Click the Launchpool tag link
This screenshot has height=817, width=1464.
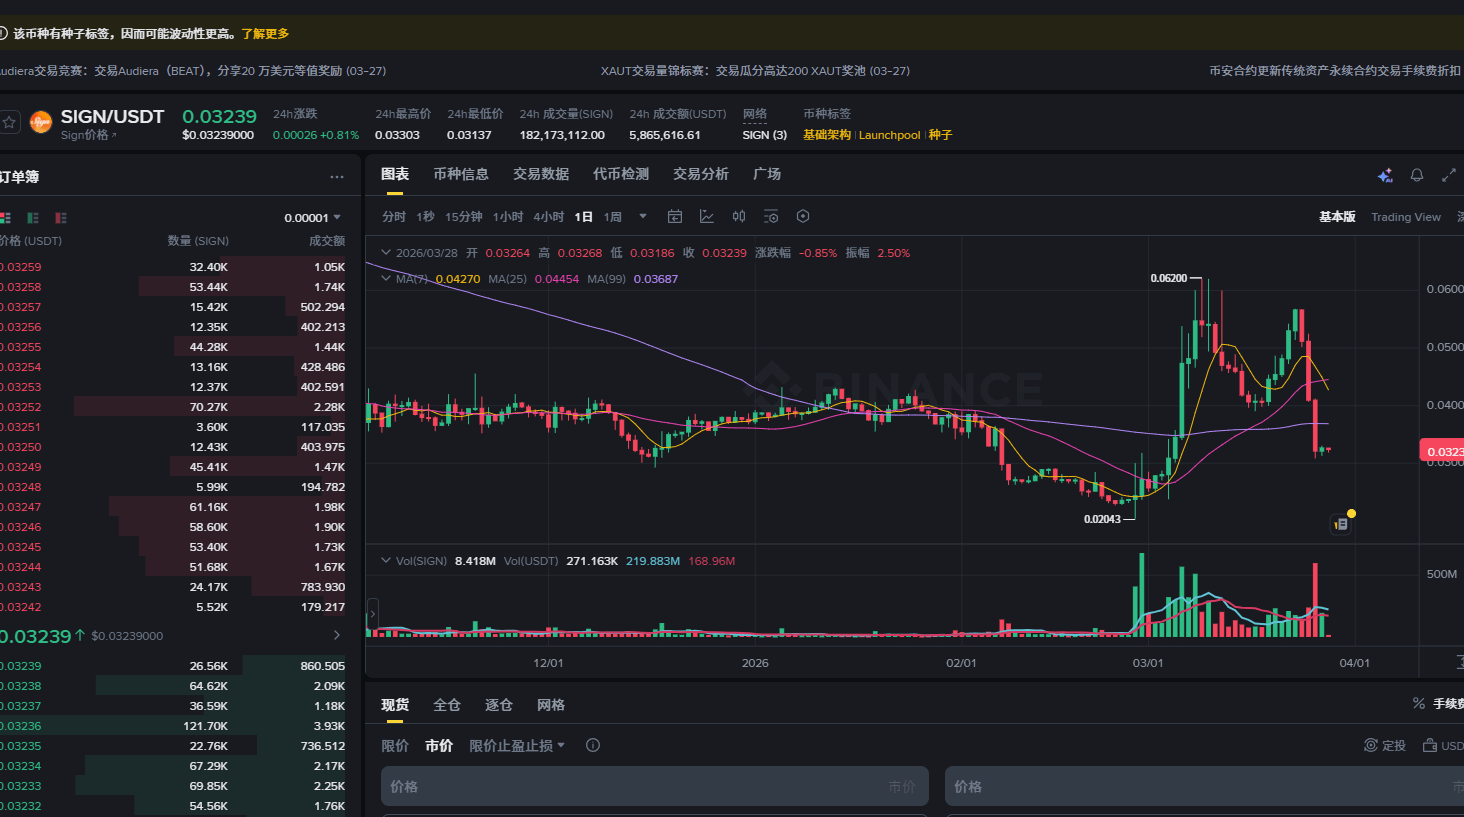pyautogui.click(x=889, y=135)
